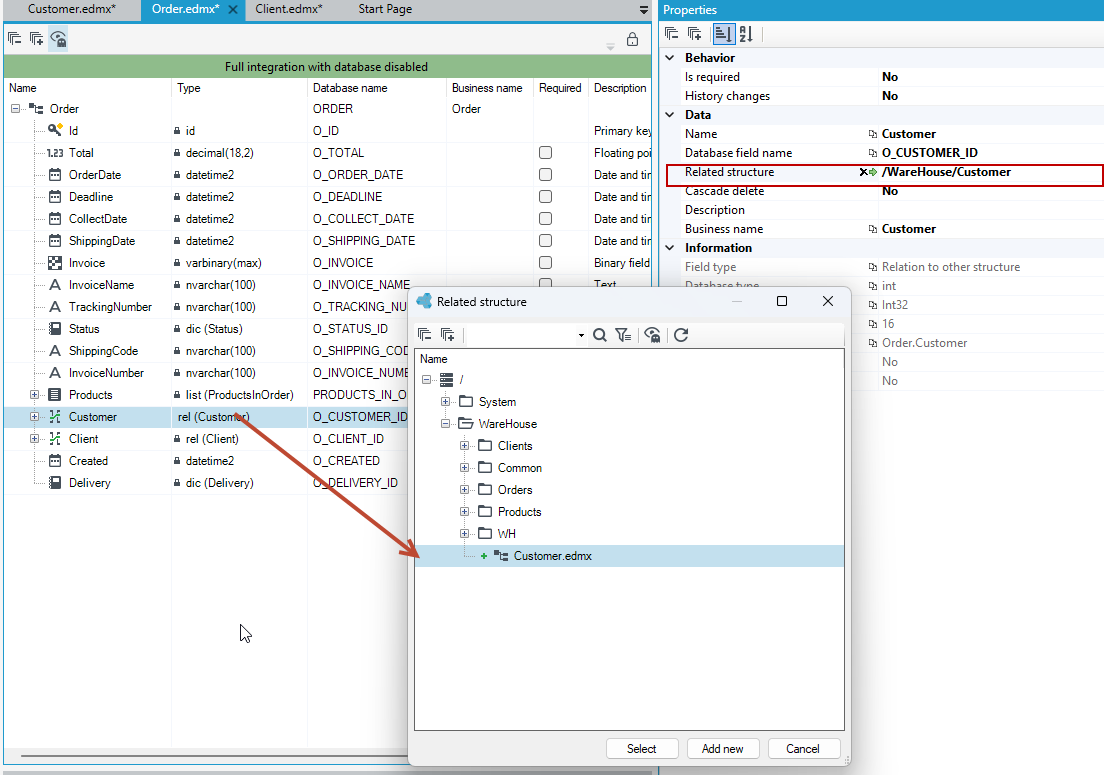Open the search dropdown in Related structure dialog

coord(581,336)
